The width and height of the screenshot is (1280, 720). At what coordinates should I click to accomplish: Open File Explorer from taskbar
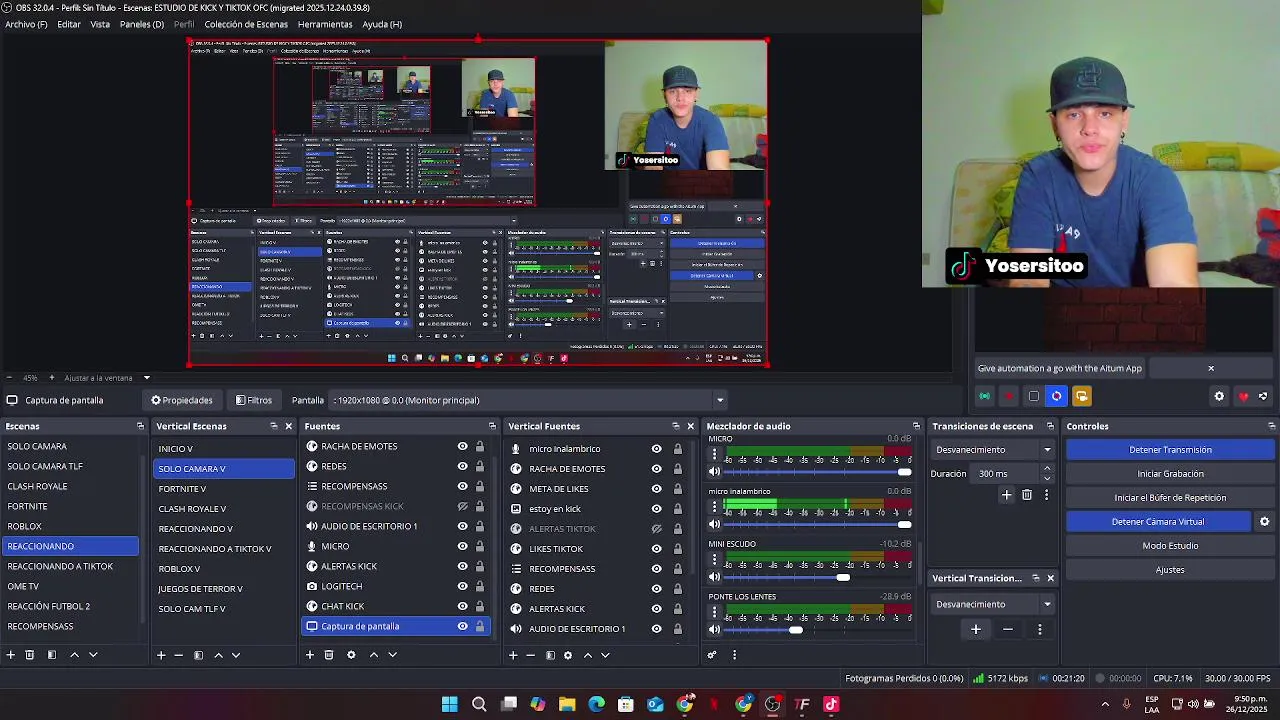(567, 704)
